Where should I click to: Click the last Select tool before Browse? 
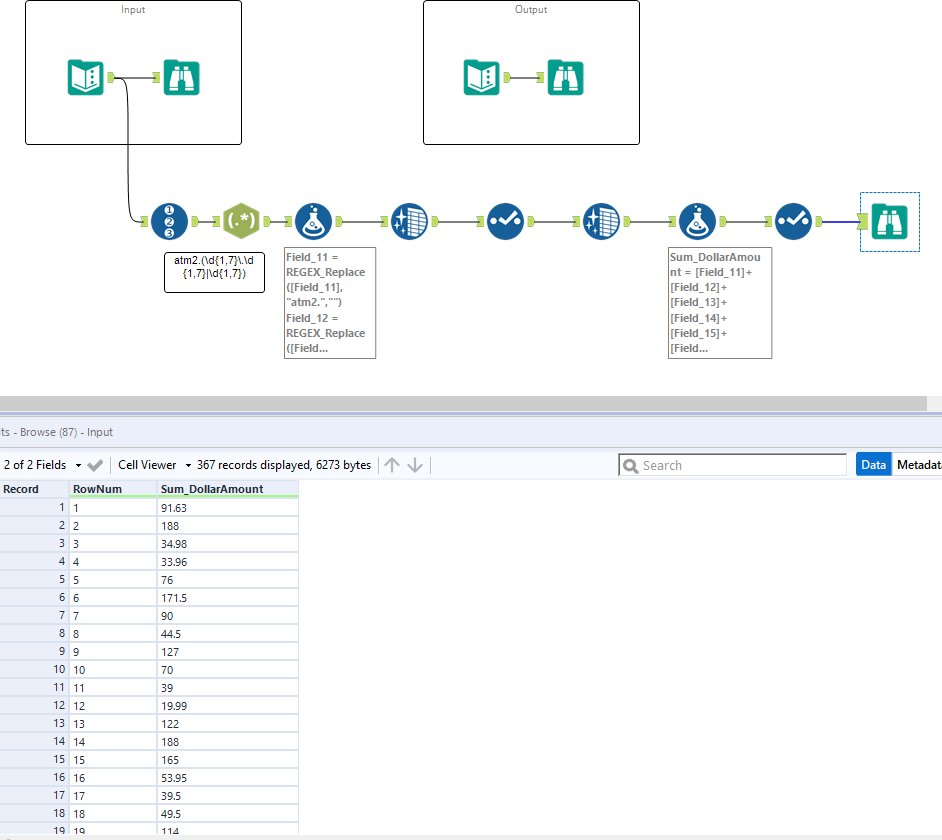(793, 221)
